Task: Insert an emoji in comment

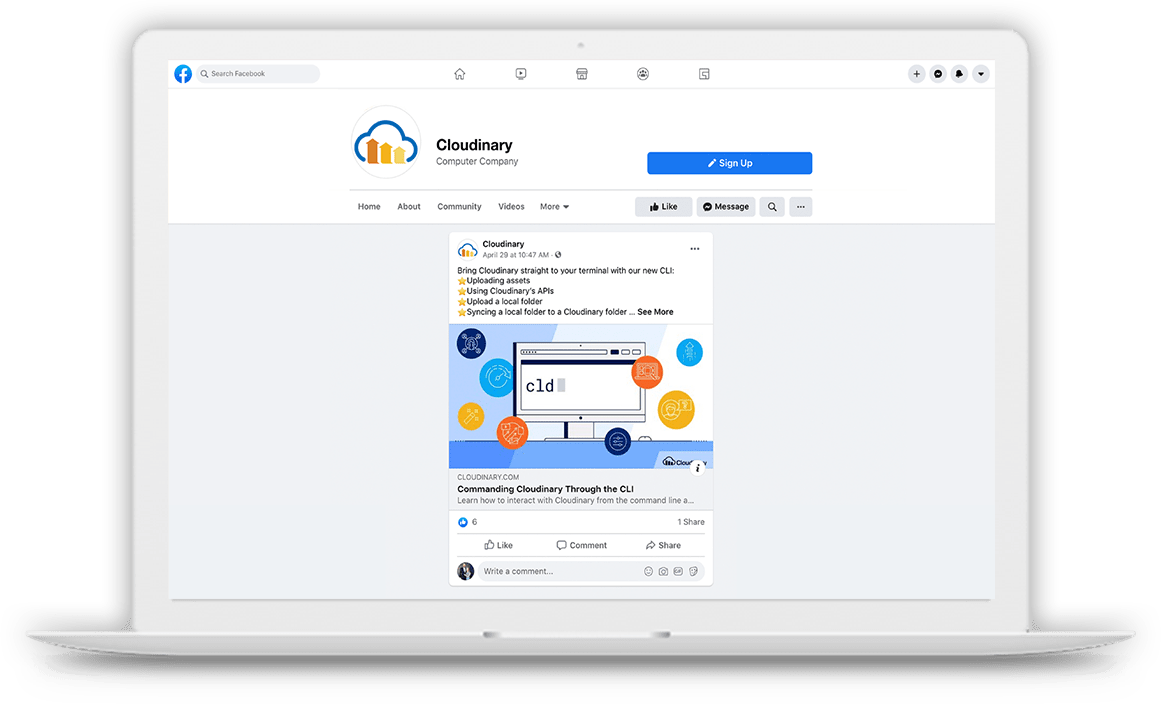Action: [649, 571]
